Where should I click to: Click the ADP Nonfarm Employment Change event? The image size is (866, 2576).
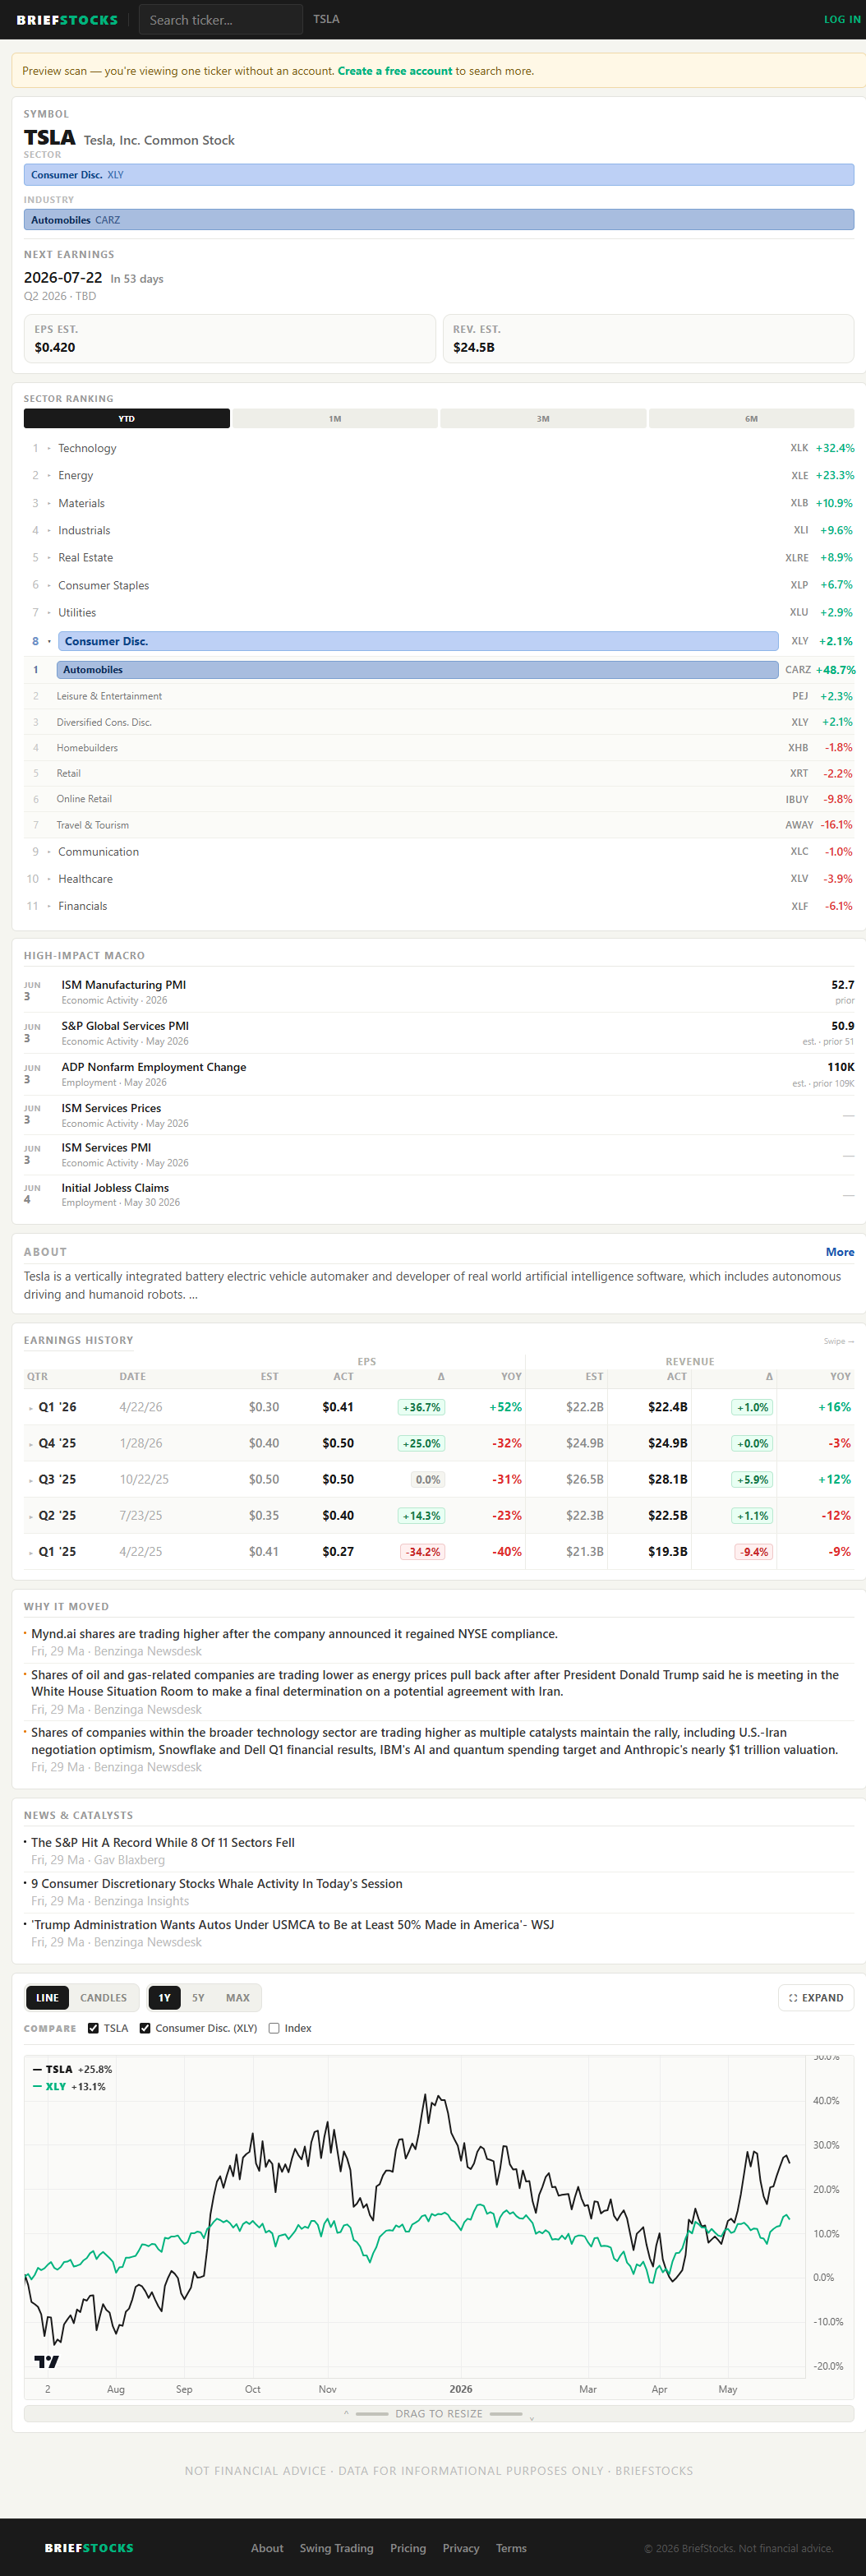439,1074
